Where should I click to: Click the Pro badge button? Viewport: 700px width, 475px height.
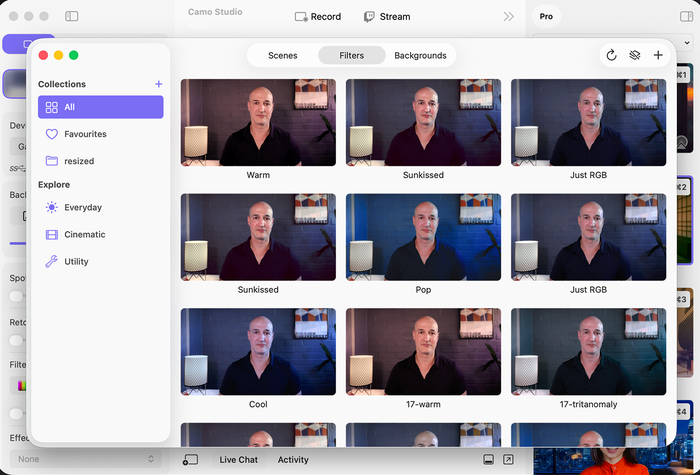[x=546, y=17]
